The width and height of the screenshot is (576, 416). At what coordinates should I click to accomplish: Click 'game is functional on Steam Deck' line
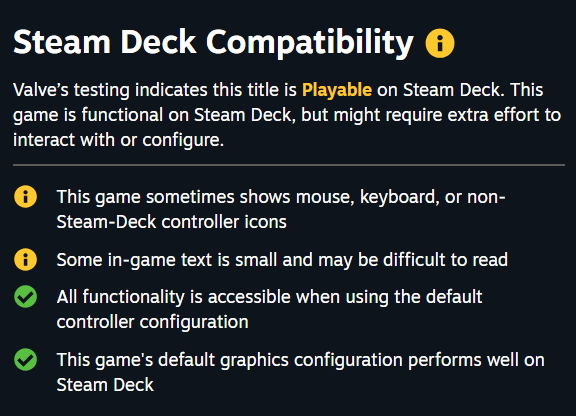(154, 115)
